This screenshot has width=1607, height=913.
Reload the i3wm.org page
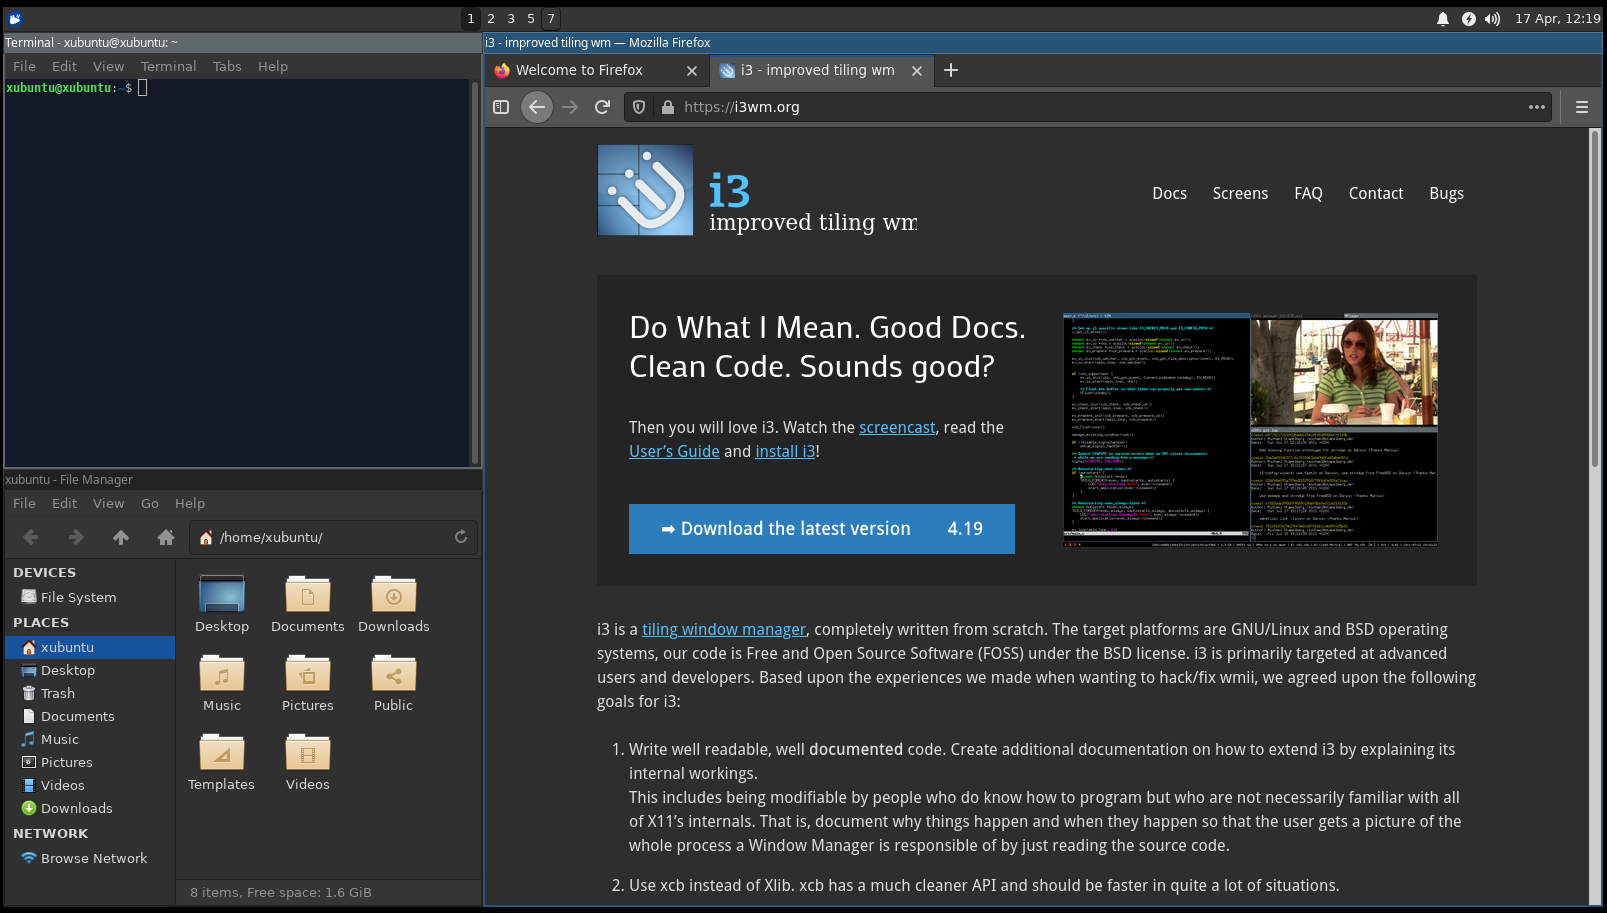click(x=602, y=107)
